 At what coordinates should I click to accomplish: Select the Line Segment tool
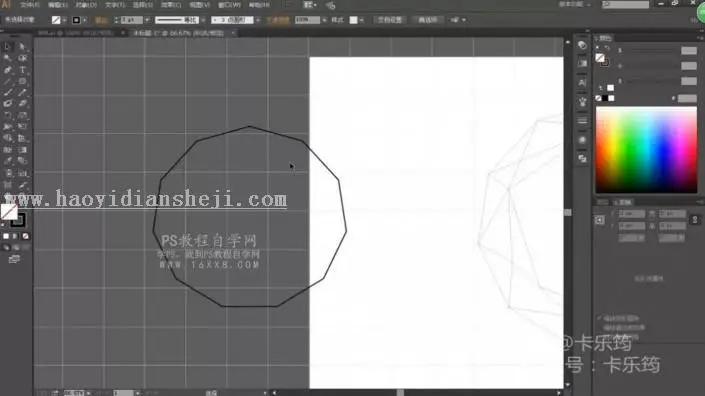pyautogui.click(x=8, y=81)
